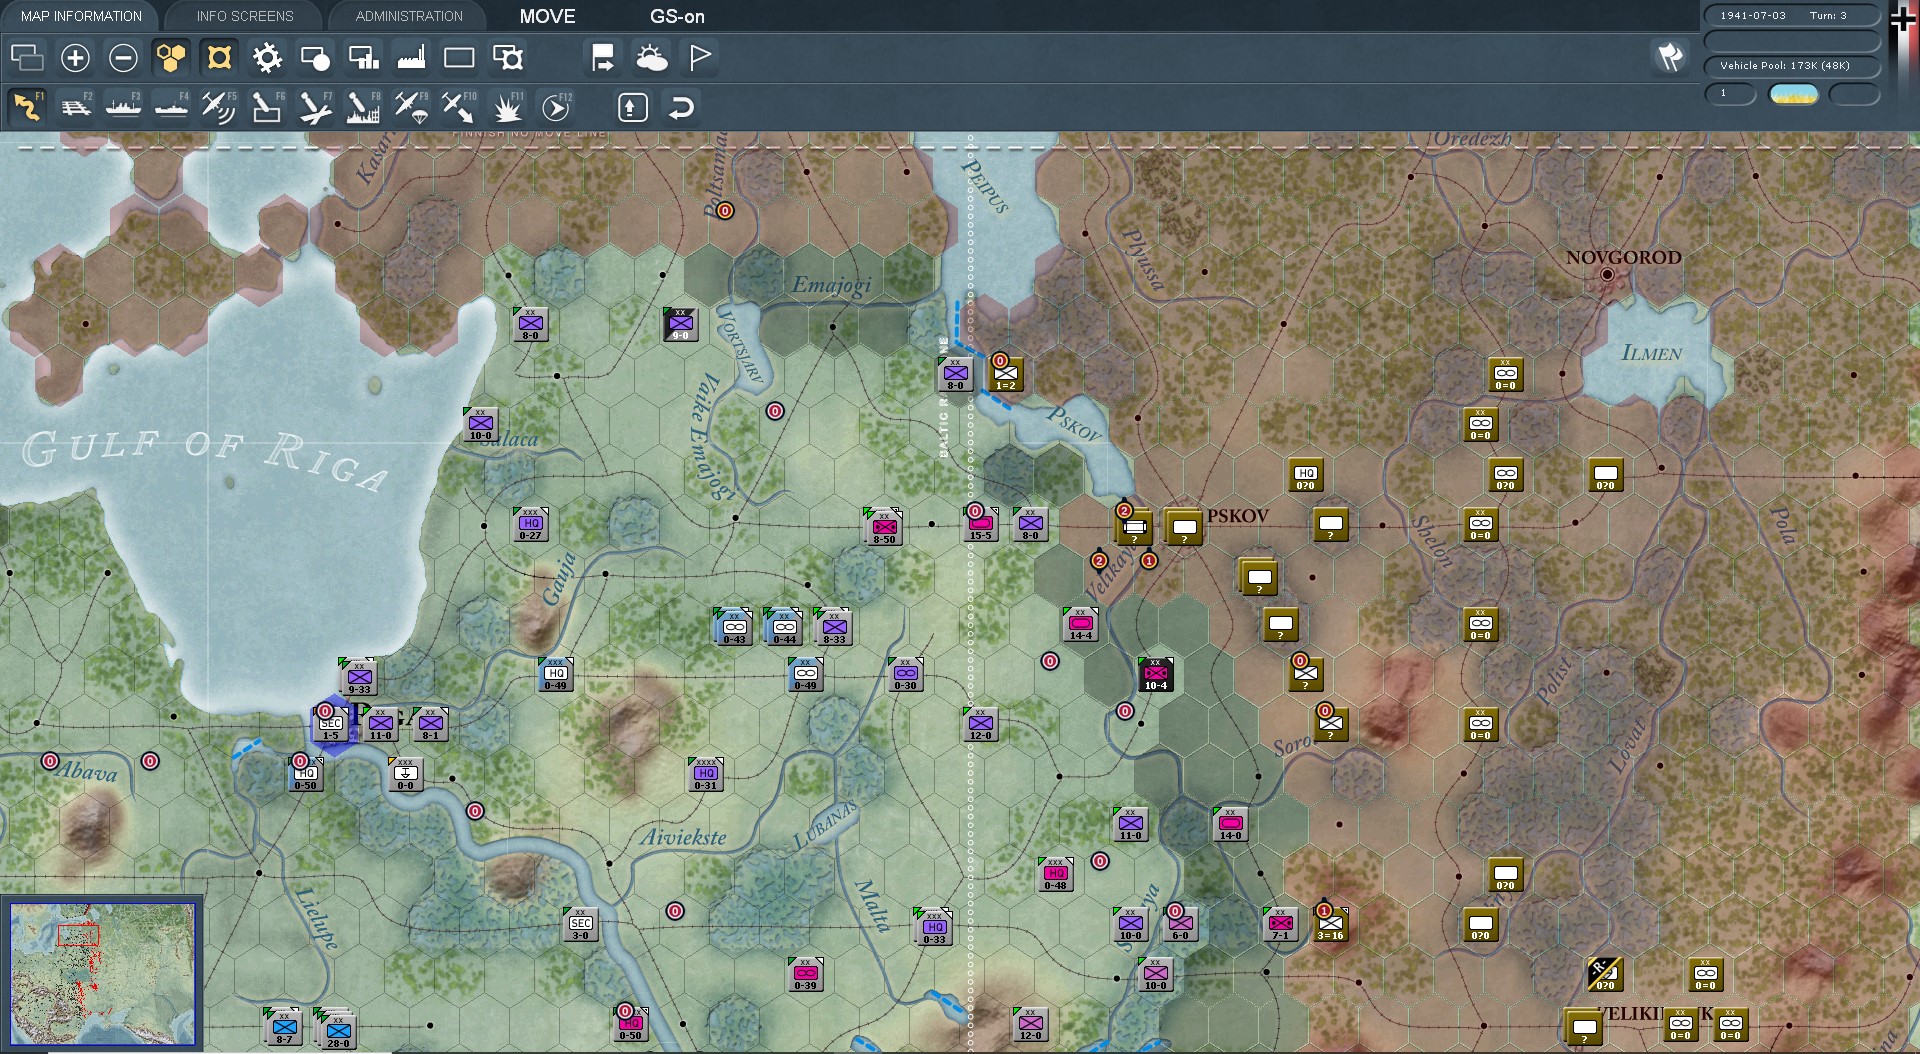Select the black SS counter 10-4
The height and width of the screenshot is (1054, 1920).
coord(1156,674)
